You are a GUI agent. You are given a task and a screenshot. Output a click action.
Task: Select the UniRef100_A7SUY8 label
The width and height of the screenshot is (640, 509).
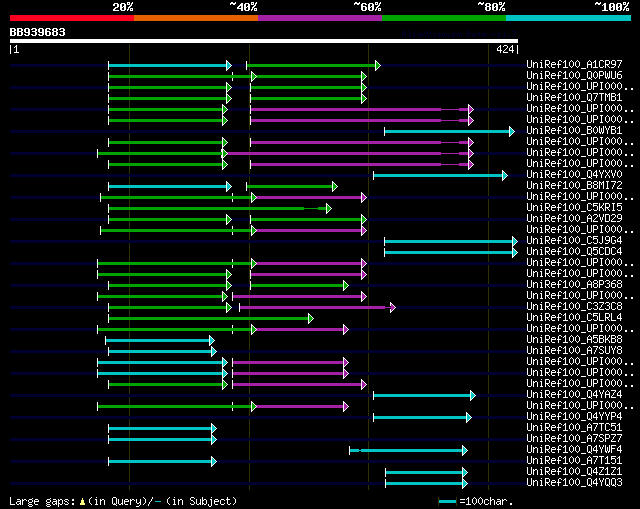coord(574,351)
